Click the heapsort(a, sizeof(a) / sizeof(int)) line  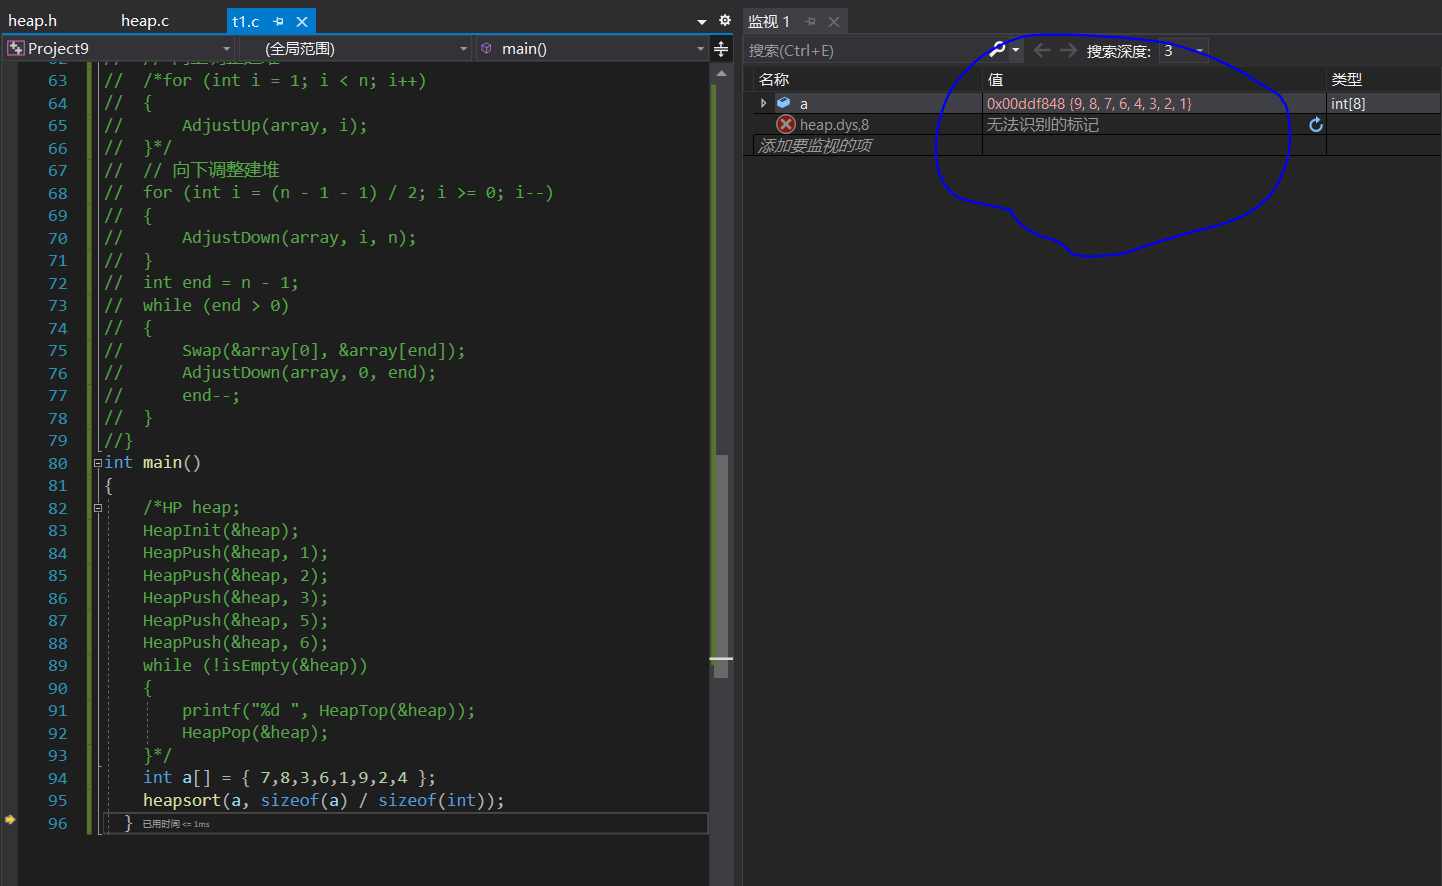[x=324, y=800]
